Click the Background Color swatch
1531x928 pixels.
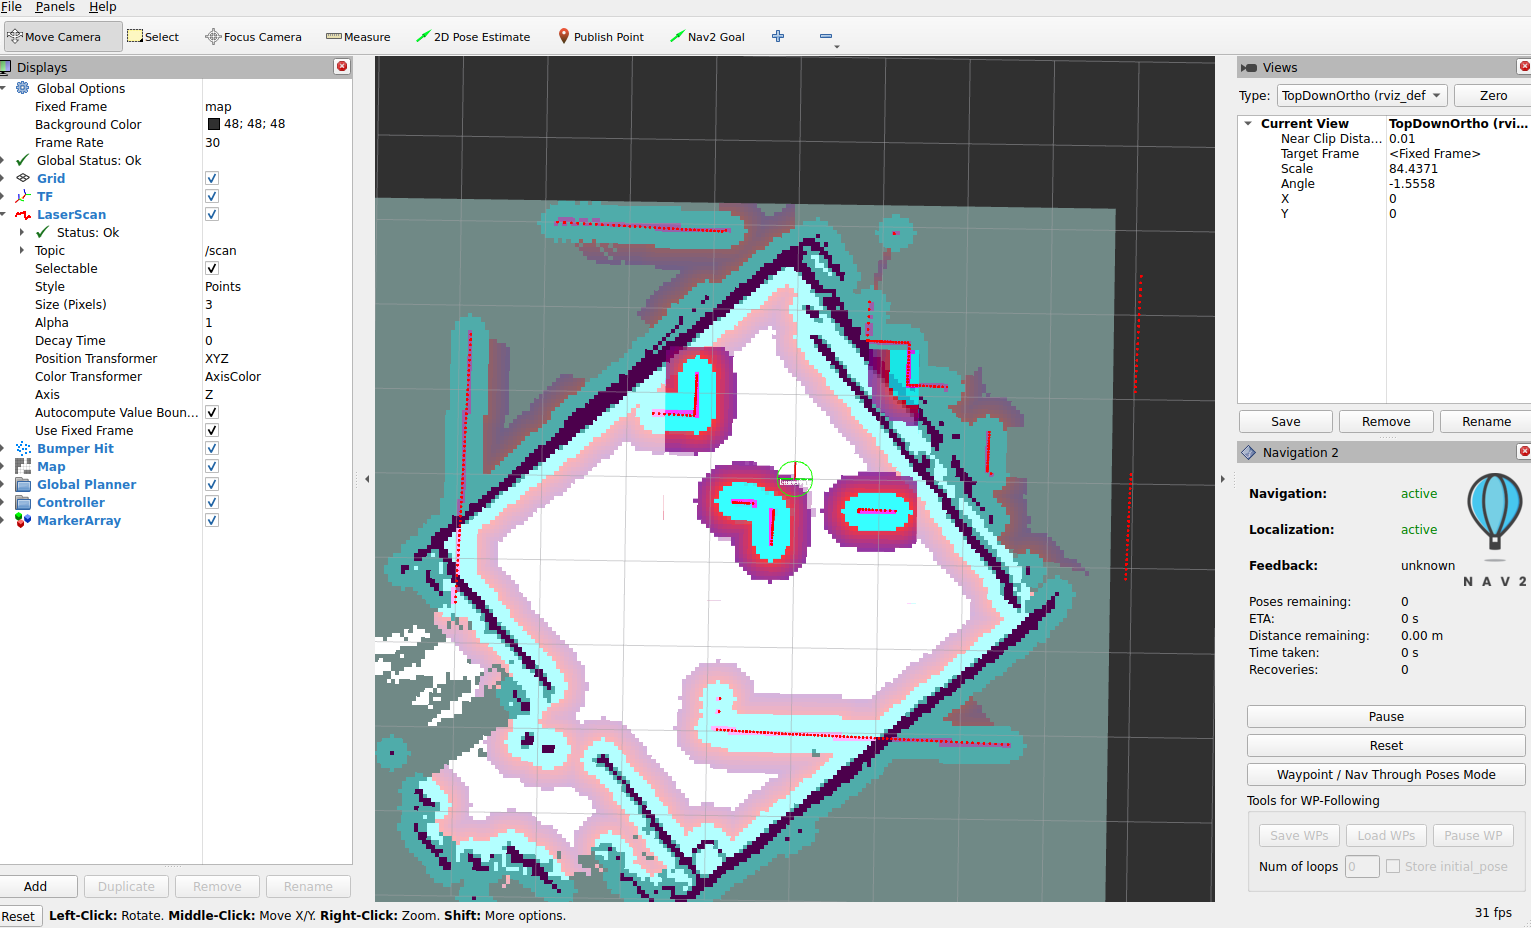213,124
